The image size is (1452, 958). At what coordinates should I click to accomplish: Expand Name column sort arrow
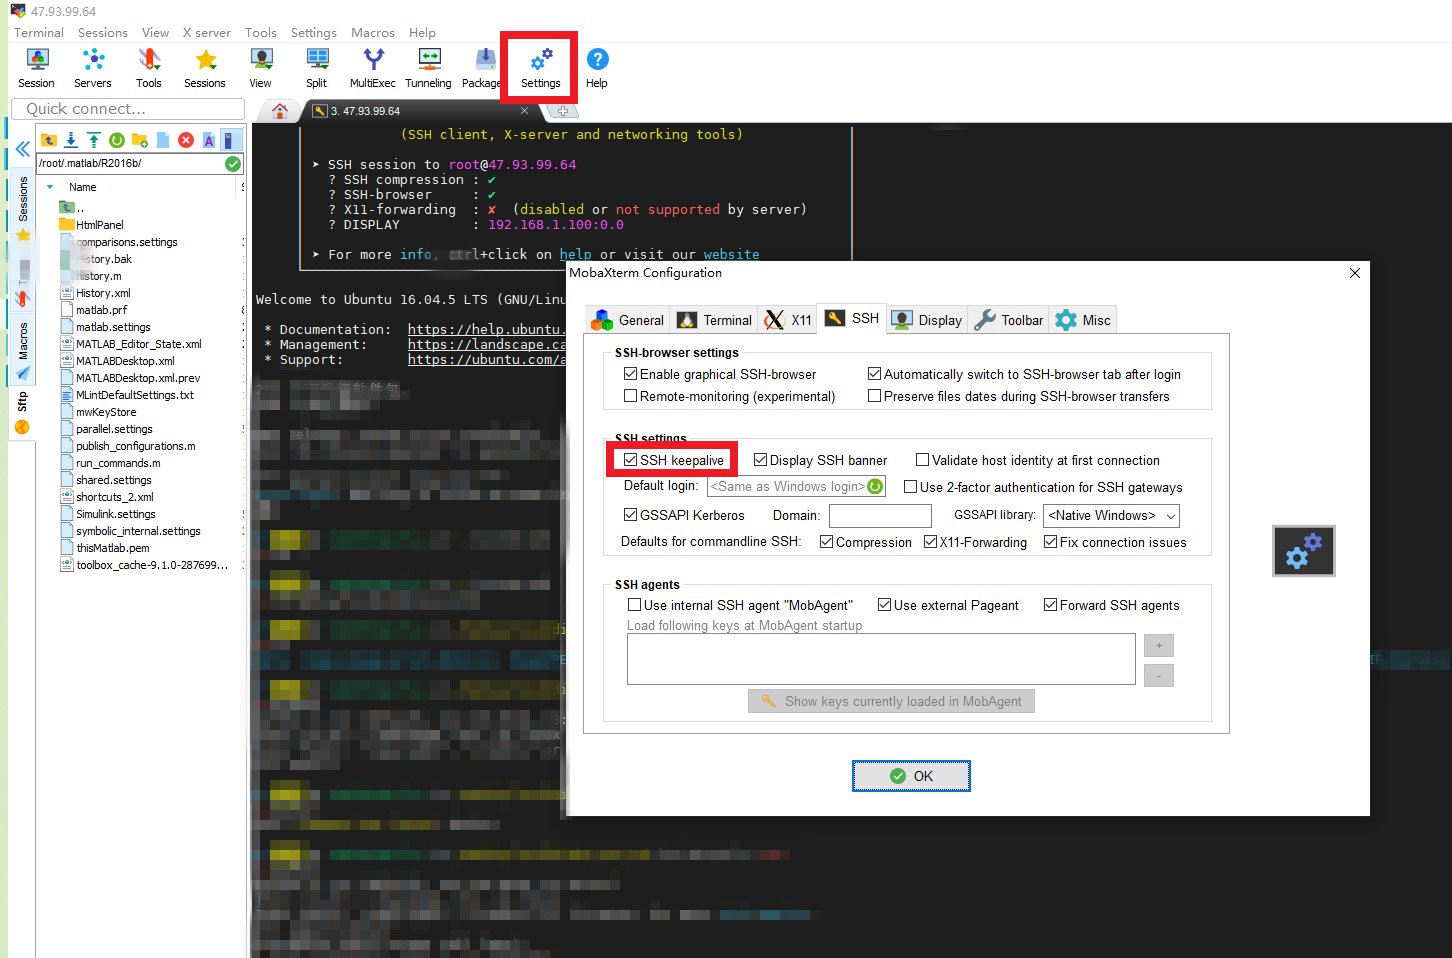click(x=50, y=187)
